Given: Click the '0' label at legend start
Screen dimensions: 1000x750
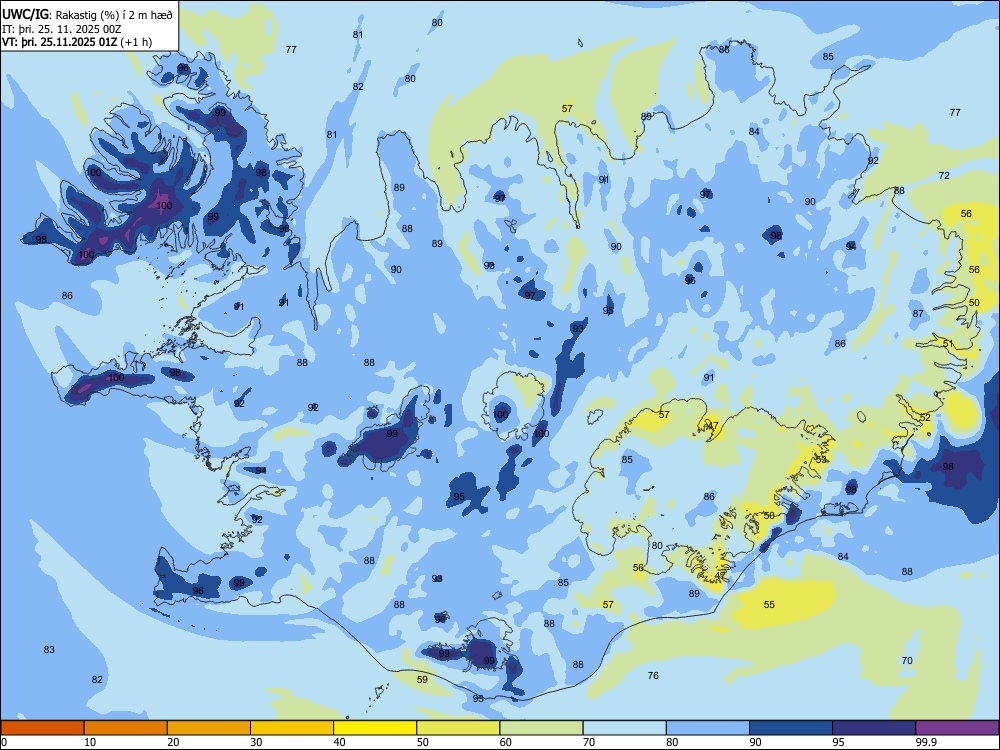Looking at the screenshot, I should coord(4,742).
